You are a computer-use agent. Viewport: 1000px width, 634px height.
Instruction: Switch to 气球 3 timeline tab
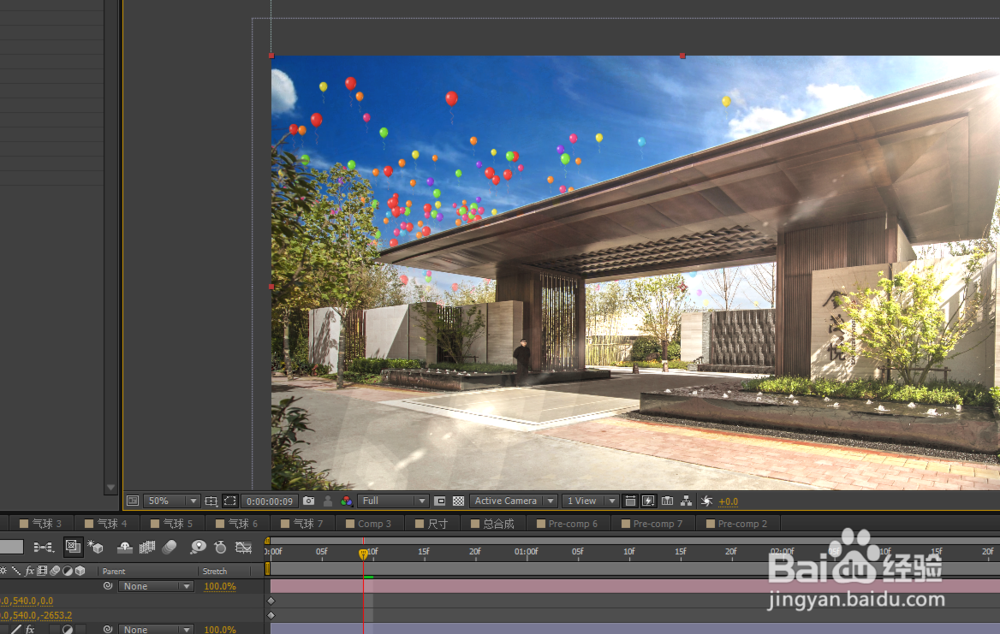pos(41,524)
